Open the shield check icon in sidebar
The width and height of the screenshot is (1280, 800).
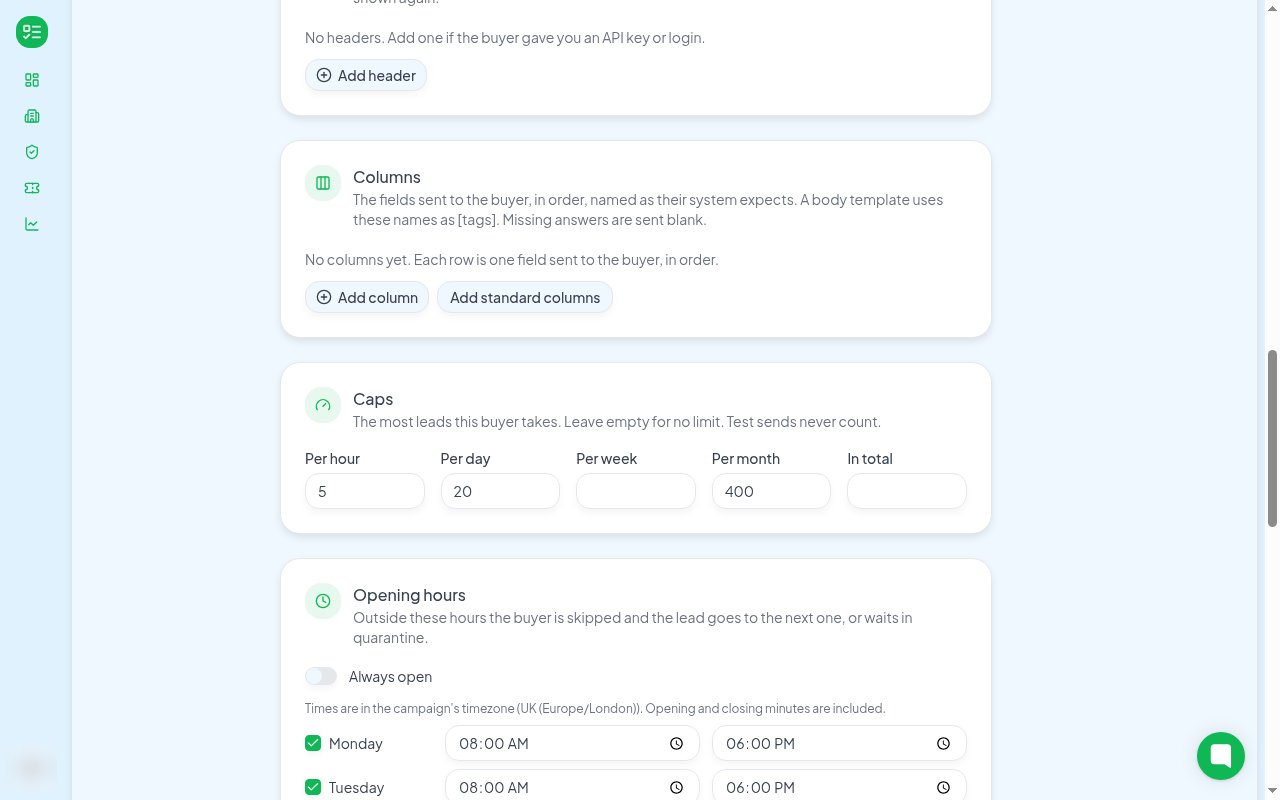[x=32, y=152]
